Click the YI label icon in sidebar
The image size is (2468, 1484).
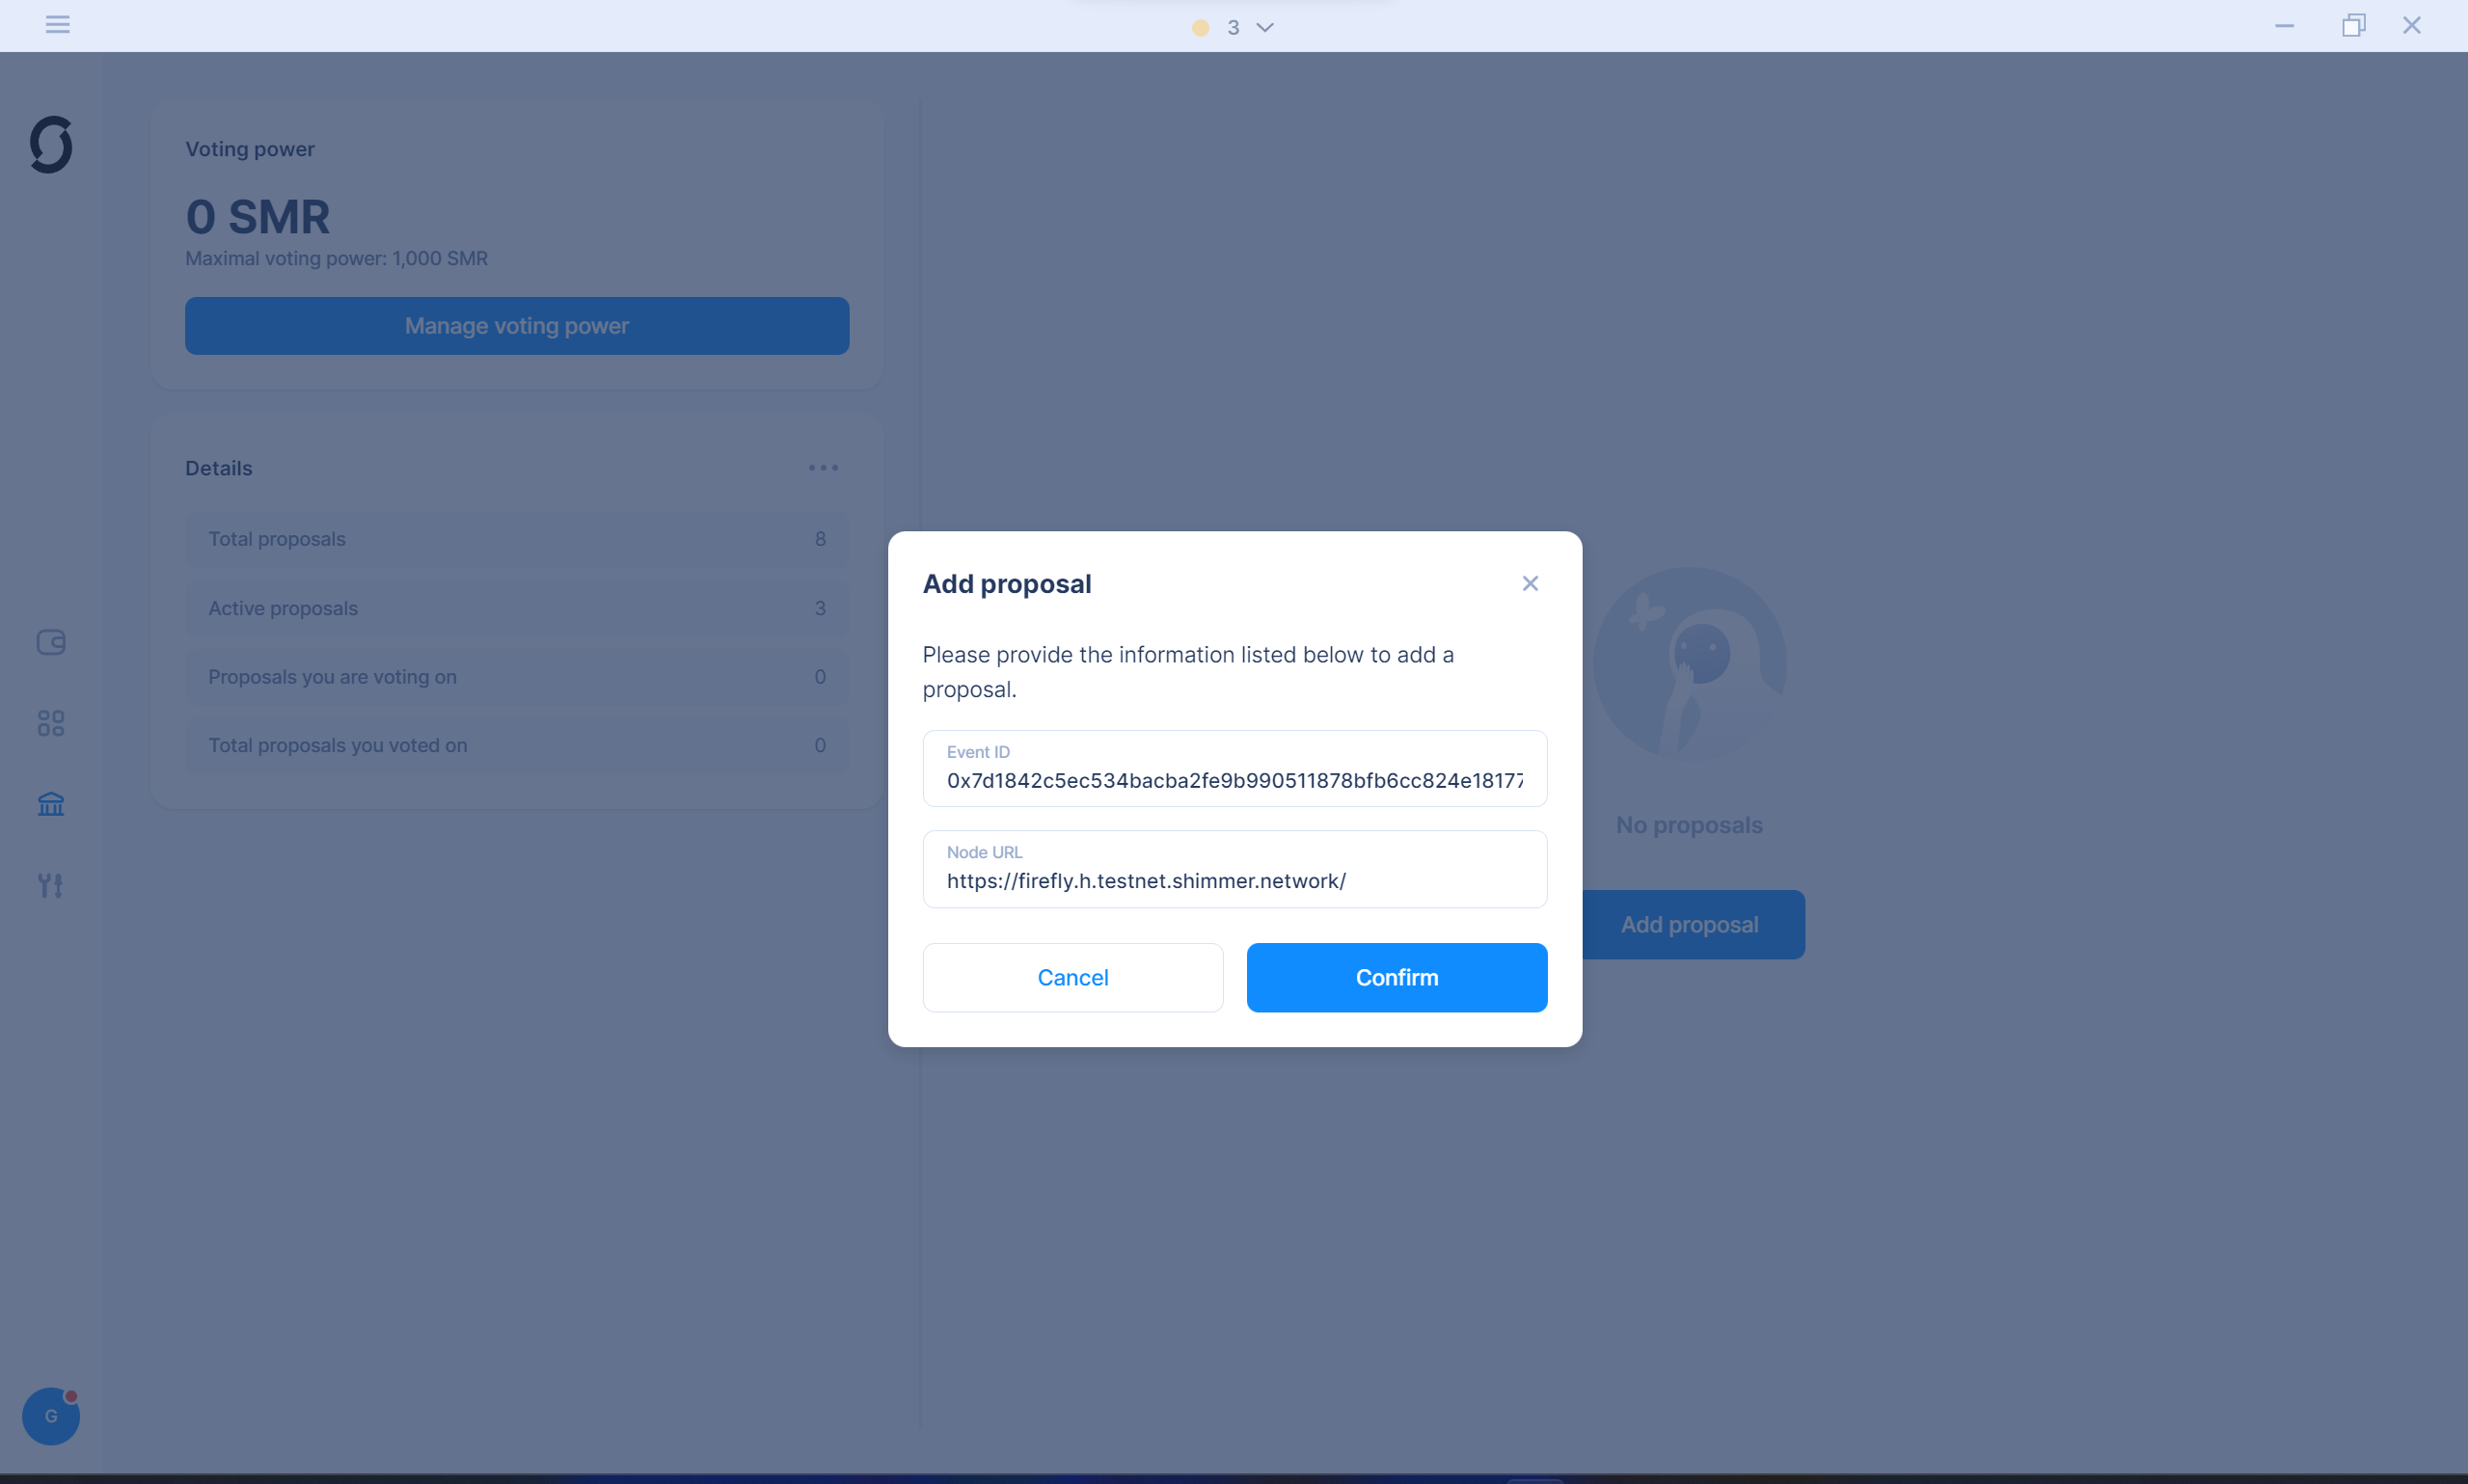click(x=51, y=885)
